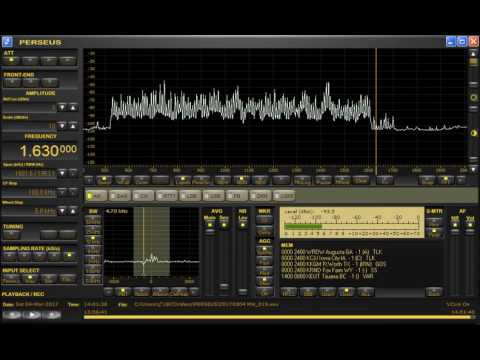Seek on the yellow playback progress bar
This screenshot has width=480, height=360.
click(279, 317)
